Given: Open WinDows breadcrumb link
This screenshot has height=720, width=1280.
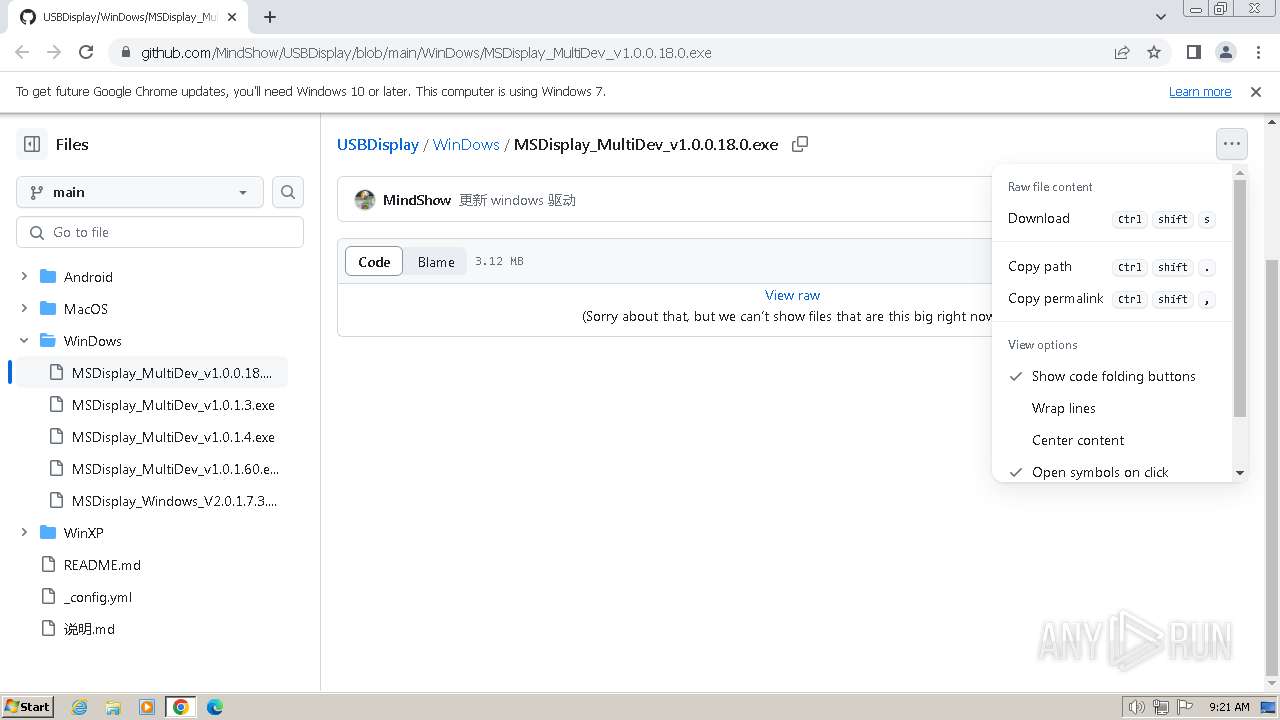Looking at the screenshot, I should [466, 144].
